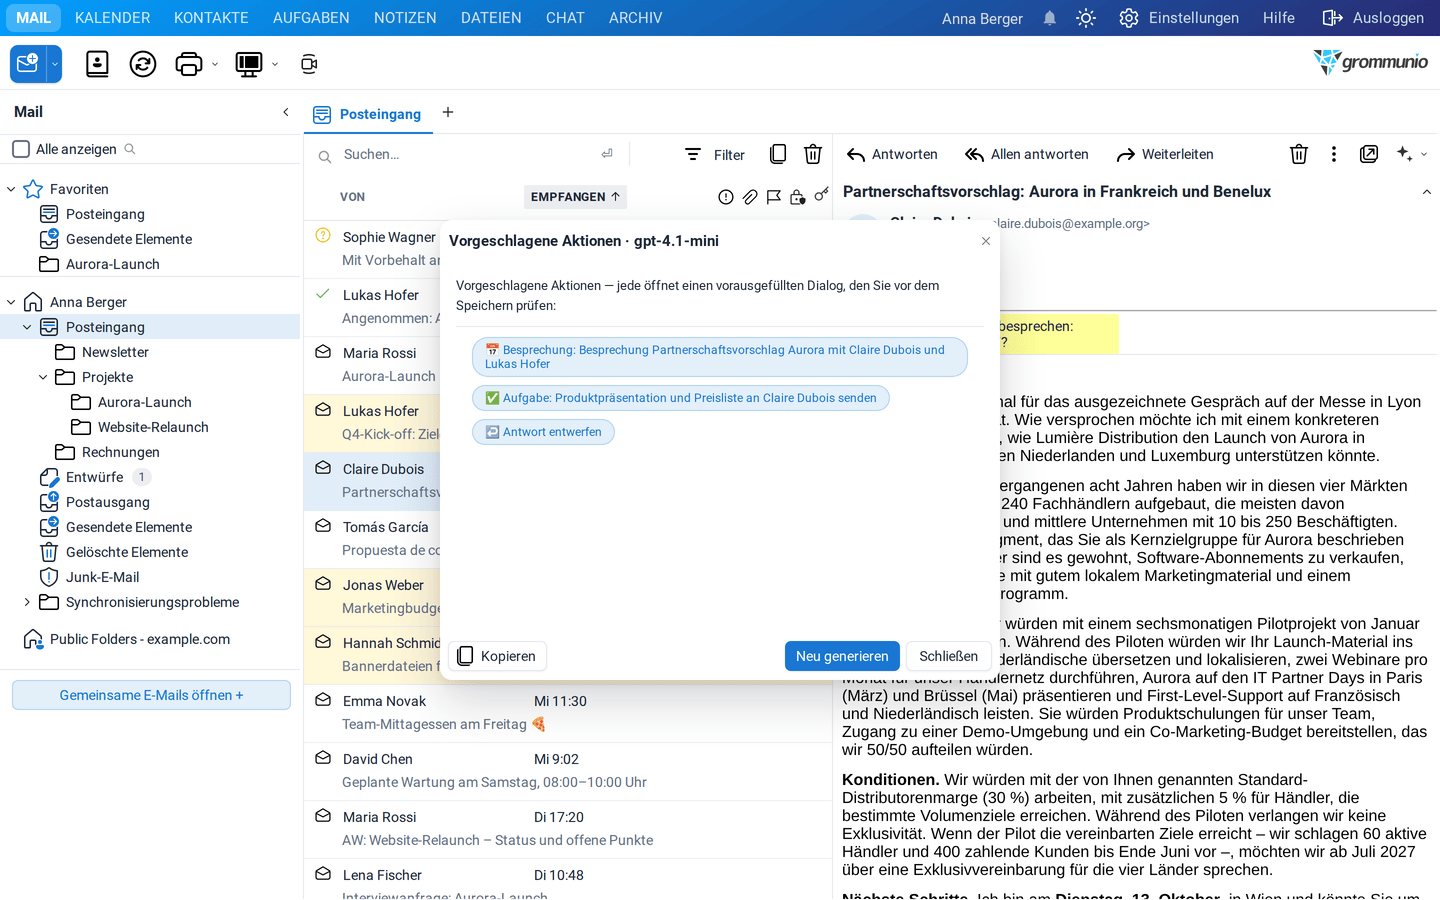This screenshot has height=900, width=1440.
Task: Expand the Synchronisierungsprobleme folder
Action: click(27, 602)
